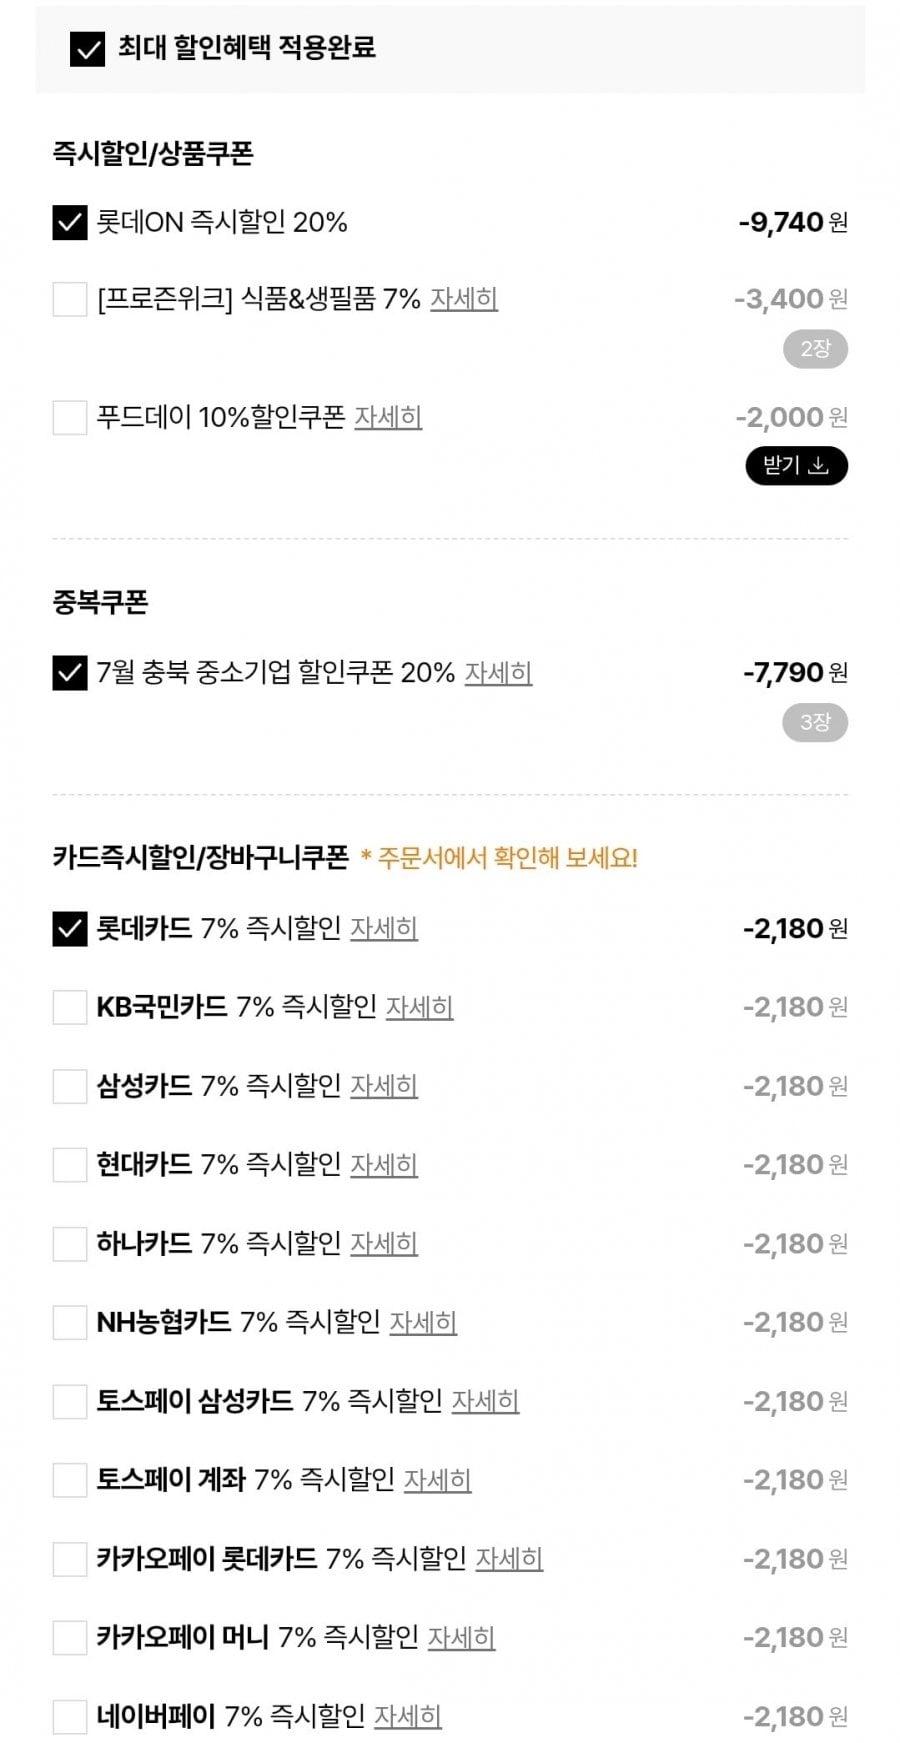This screenshot has width=900, height=1743.
Task: Select 네이버페이 7% 즉시할인 checkbox
Action: coord(70,1717)
